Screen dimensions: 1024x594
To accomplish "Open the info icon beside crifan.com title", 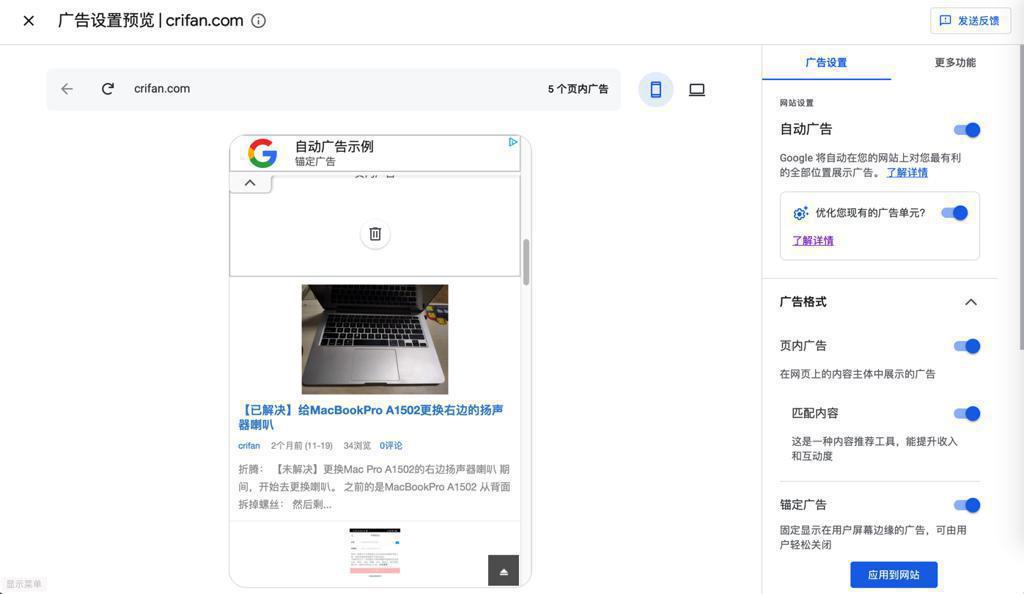I will click(x=259, y=21).
